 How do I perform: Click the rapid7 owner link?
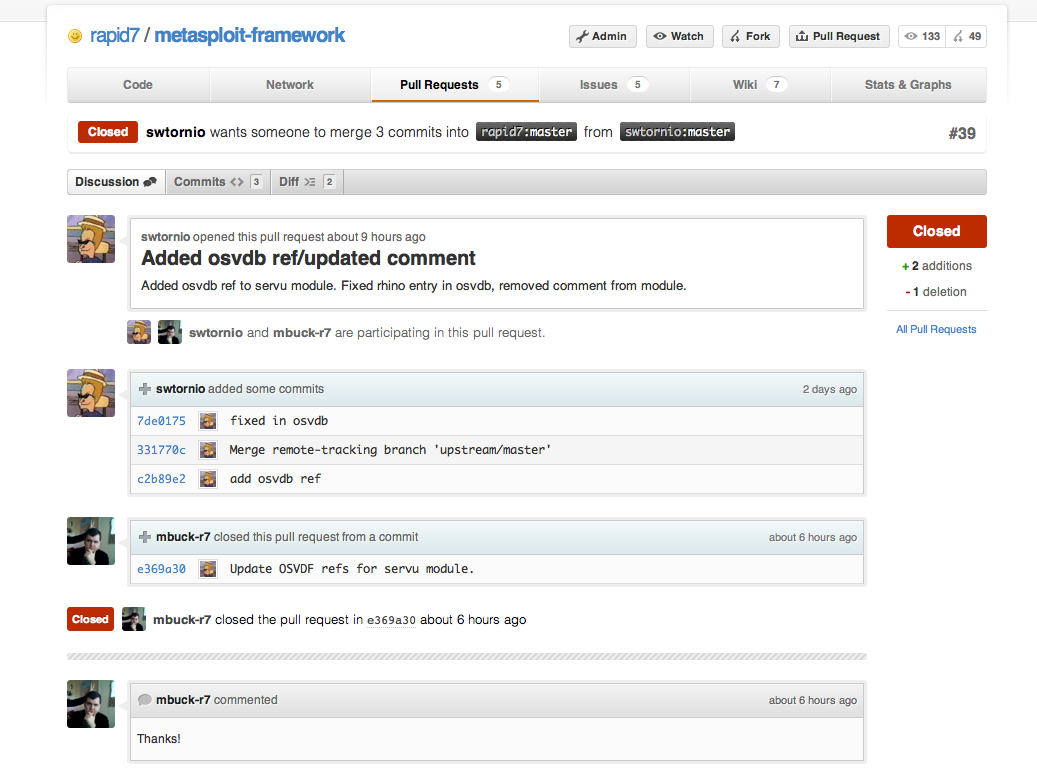pyautogui.click(x=116, y=35)
